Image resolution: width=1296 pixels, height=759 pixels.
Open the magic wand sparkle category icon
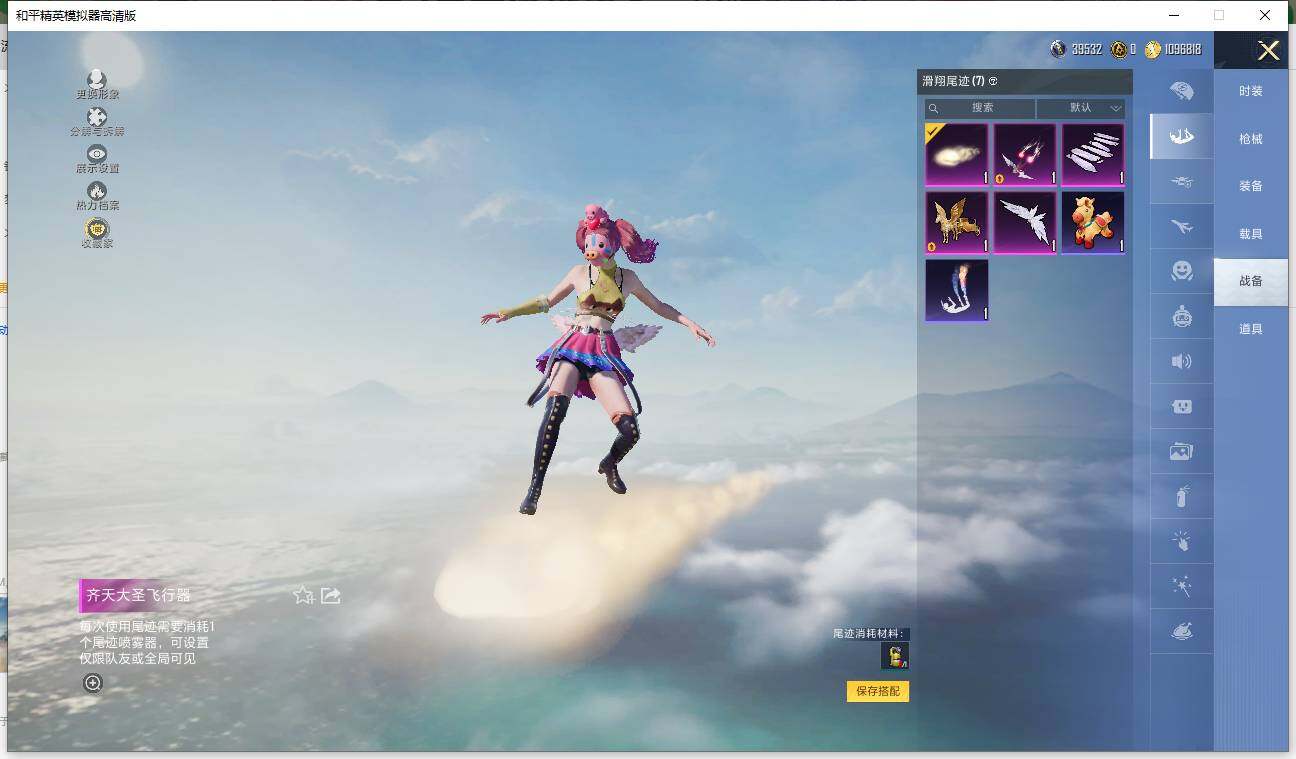[1181, 587]
